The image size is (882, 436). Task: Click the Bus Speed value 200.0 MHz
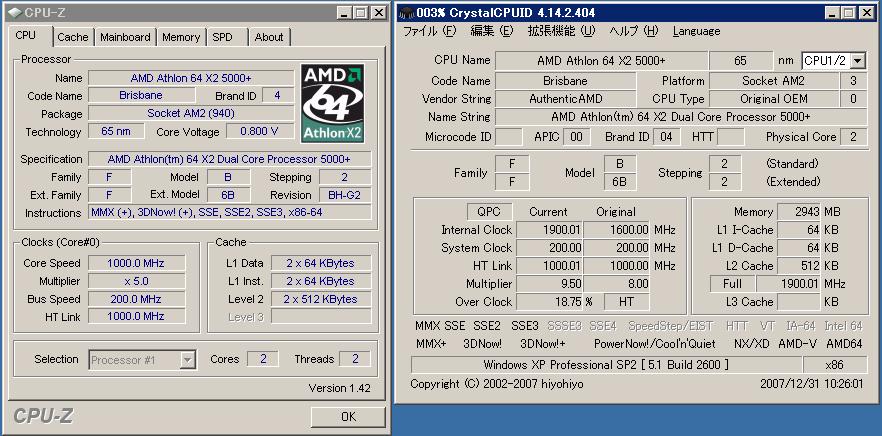(x=137, y=299)
